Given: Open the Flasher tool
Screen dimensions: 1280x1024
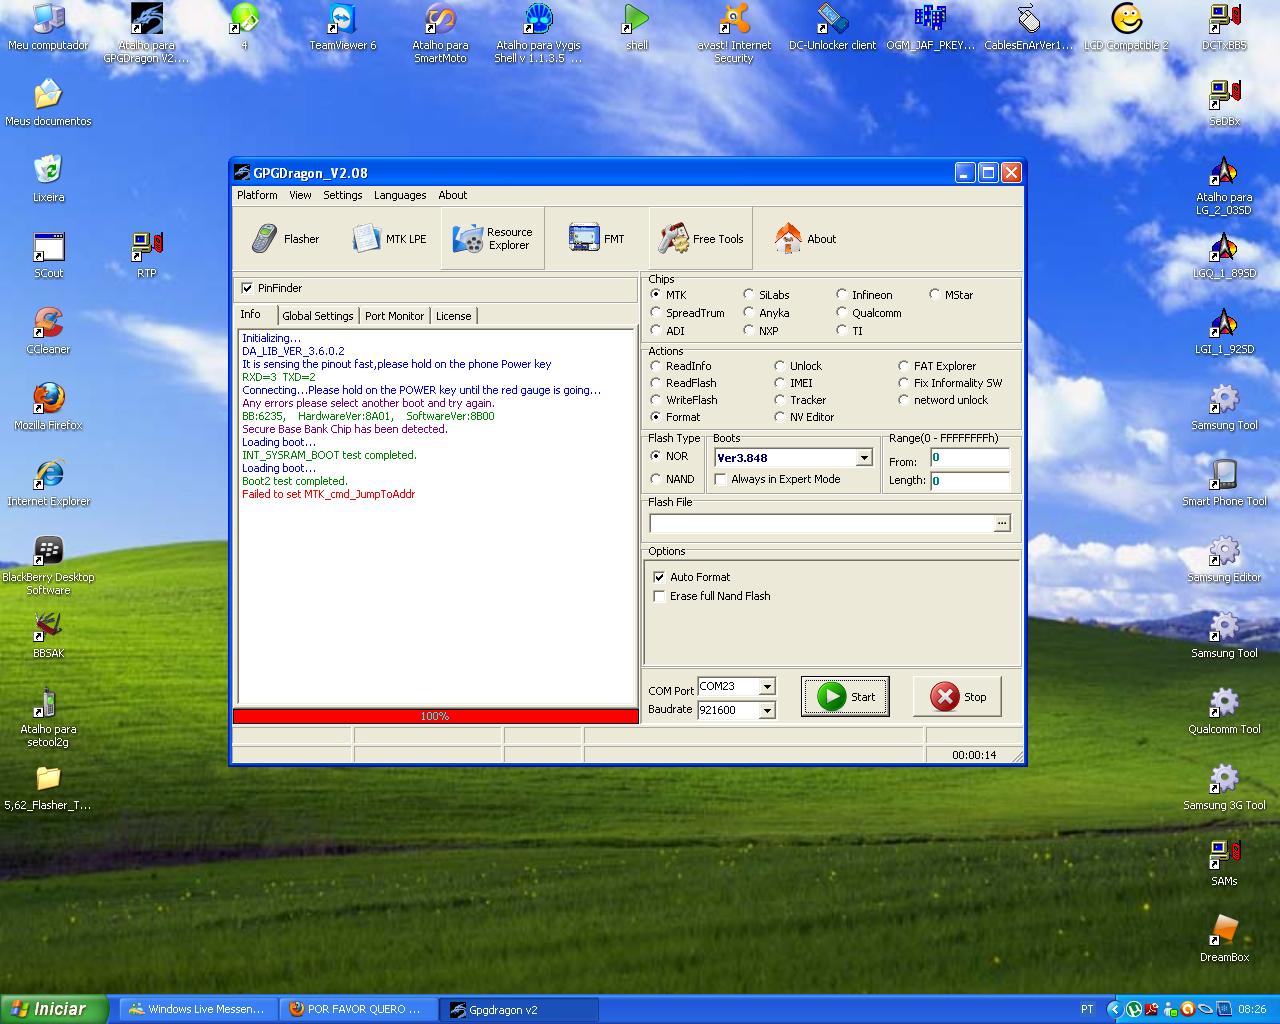Looking at the screenshot, I should click(x=286, y=239).
